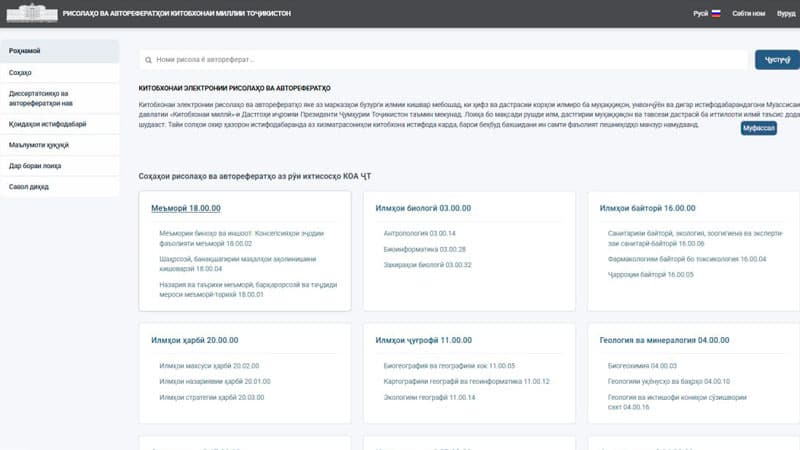Open subcategory ending in 18.00.02
The height and width of the screenshot is (450, 800).
pyautogui.click(x=241, y=238)
